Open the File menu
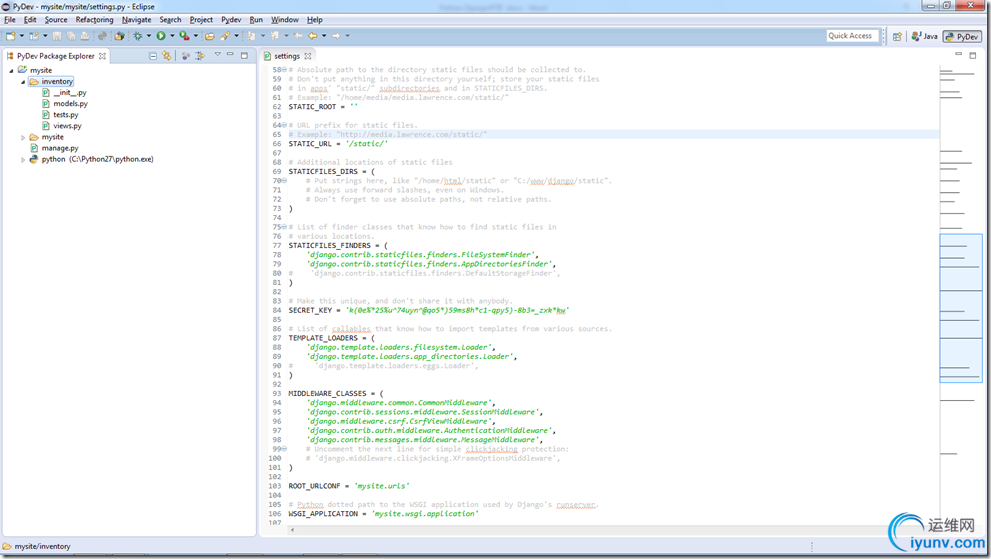This screenshot has height=559, width=991. pos(10,20)
